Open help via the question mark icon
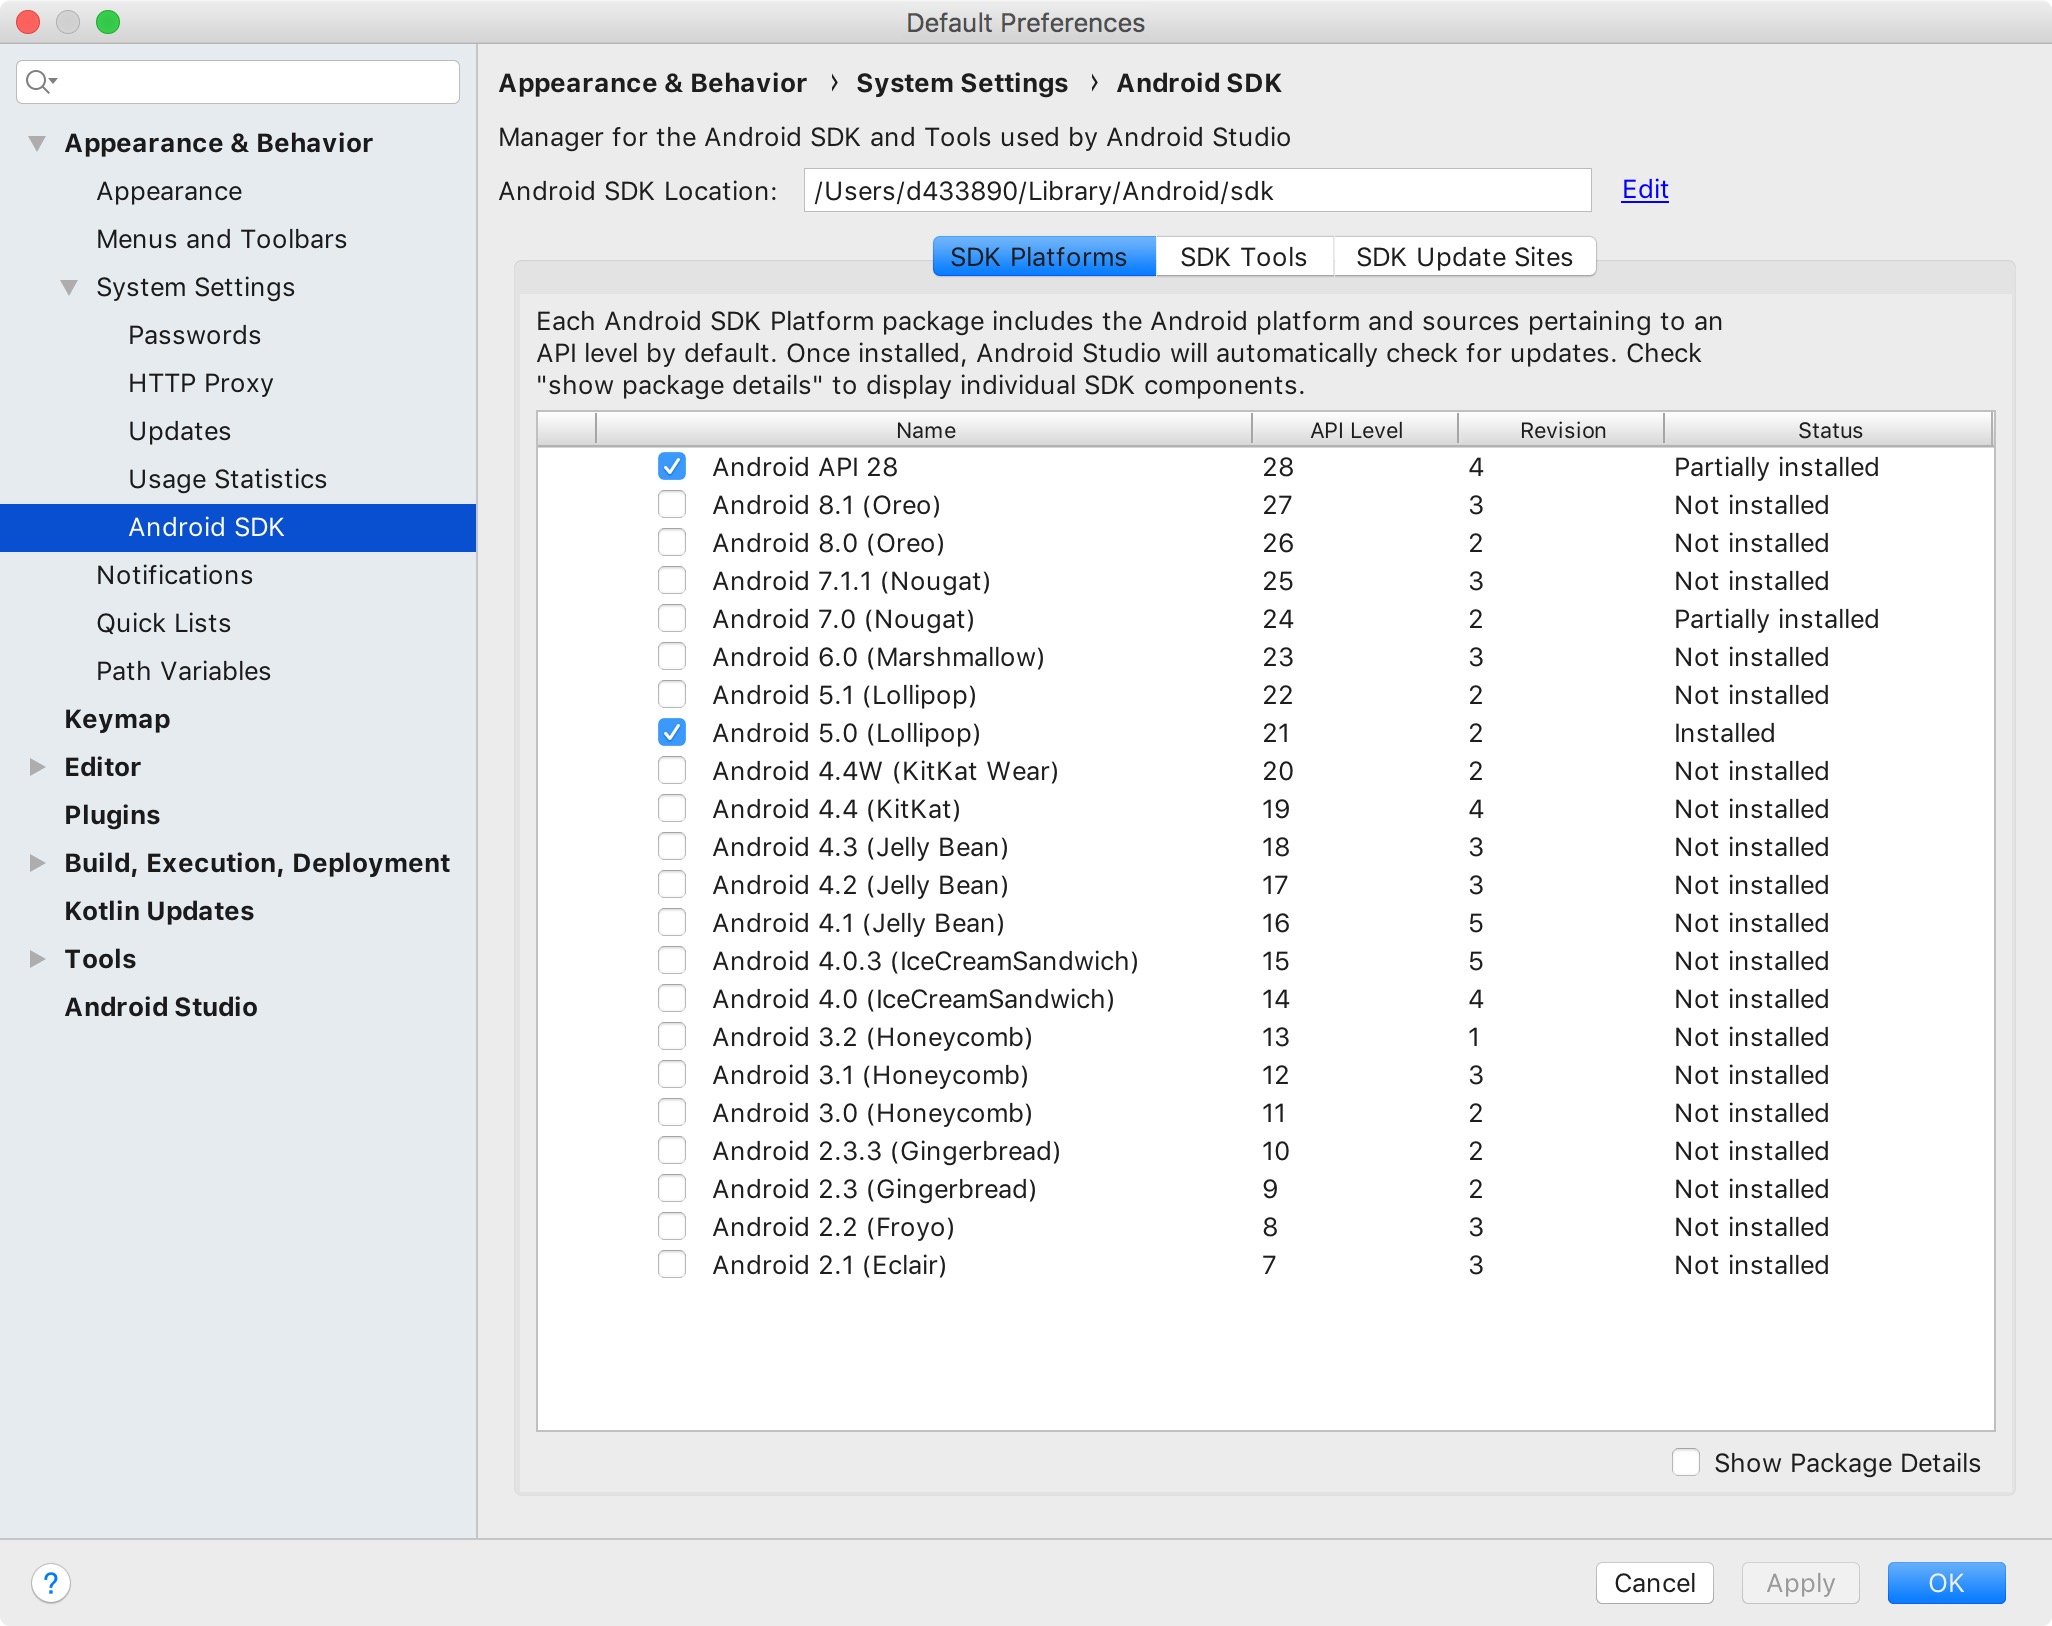Viewport: 2052px width, 1626px height. 52,1583
